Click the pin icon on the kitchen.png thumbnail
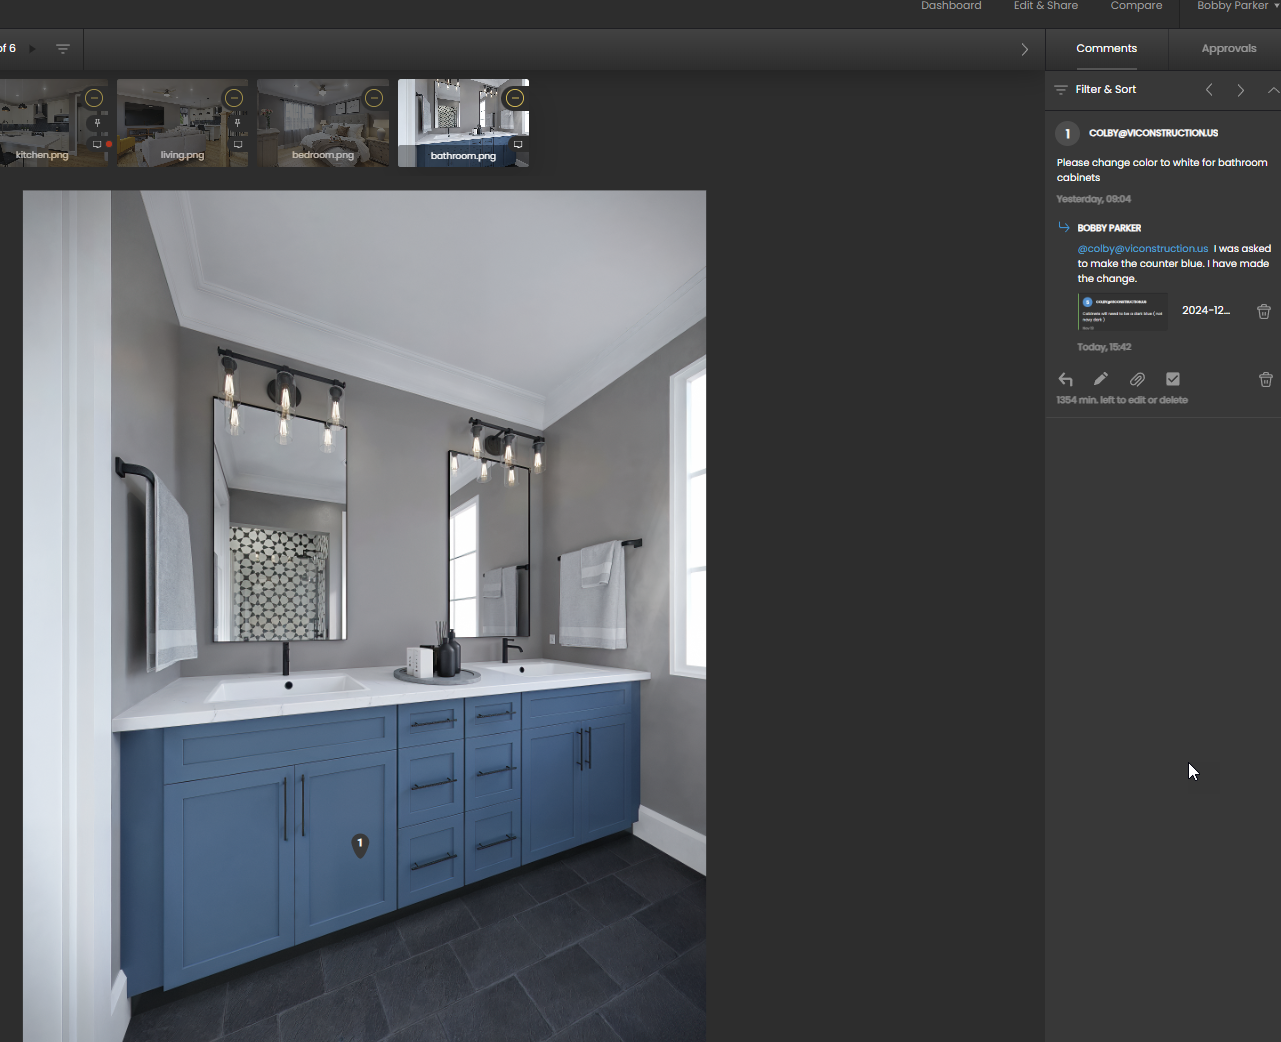Viewport: 1281px width, 1042px height. [x=97, y=123]
